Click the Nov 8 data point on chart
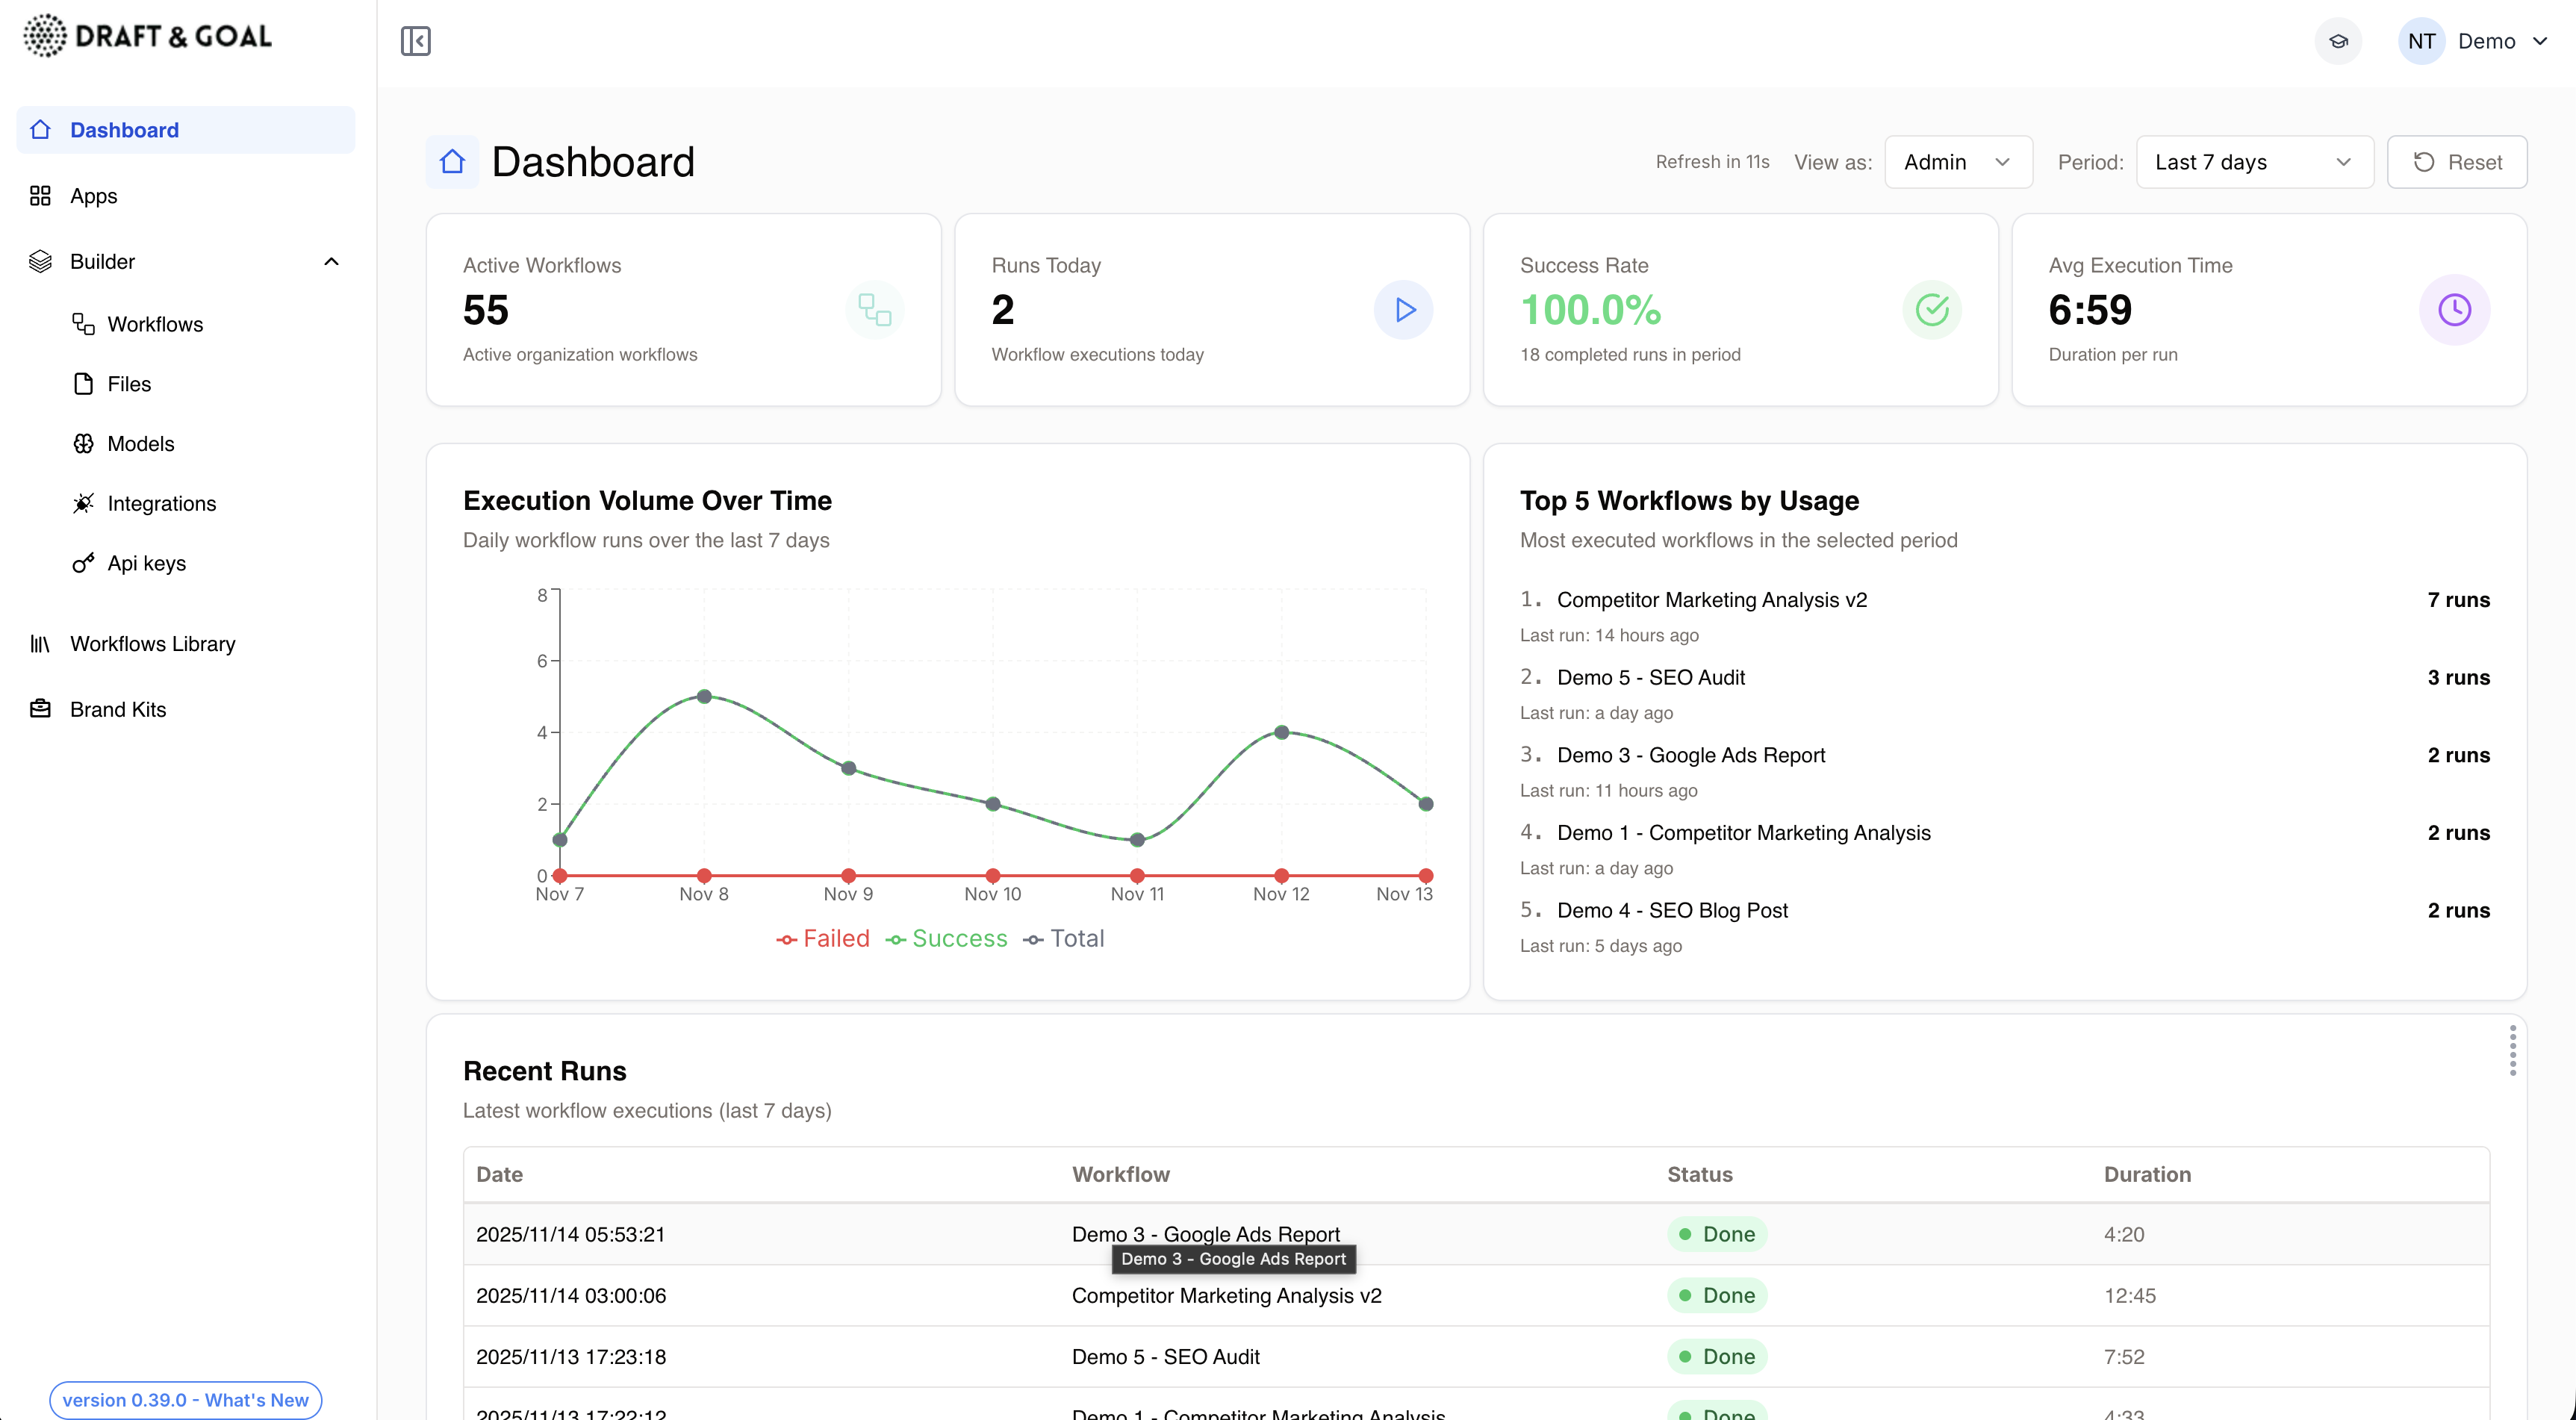This screenshot has height=1420, width=2576. pos(704,696)
